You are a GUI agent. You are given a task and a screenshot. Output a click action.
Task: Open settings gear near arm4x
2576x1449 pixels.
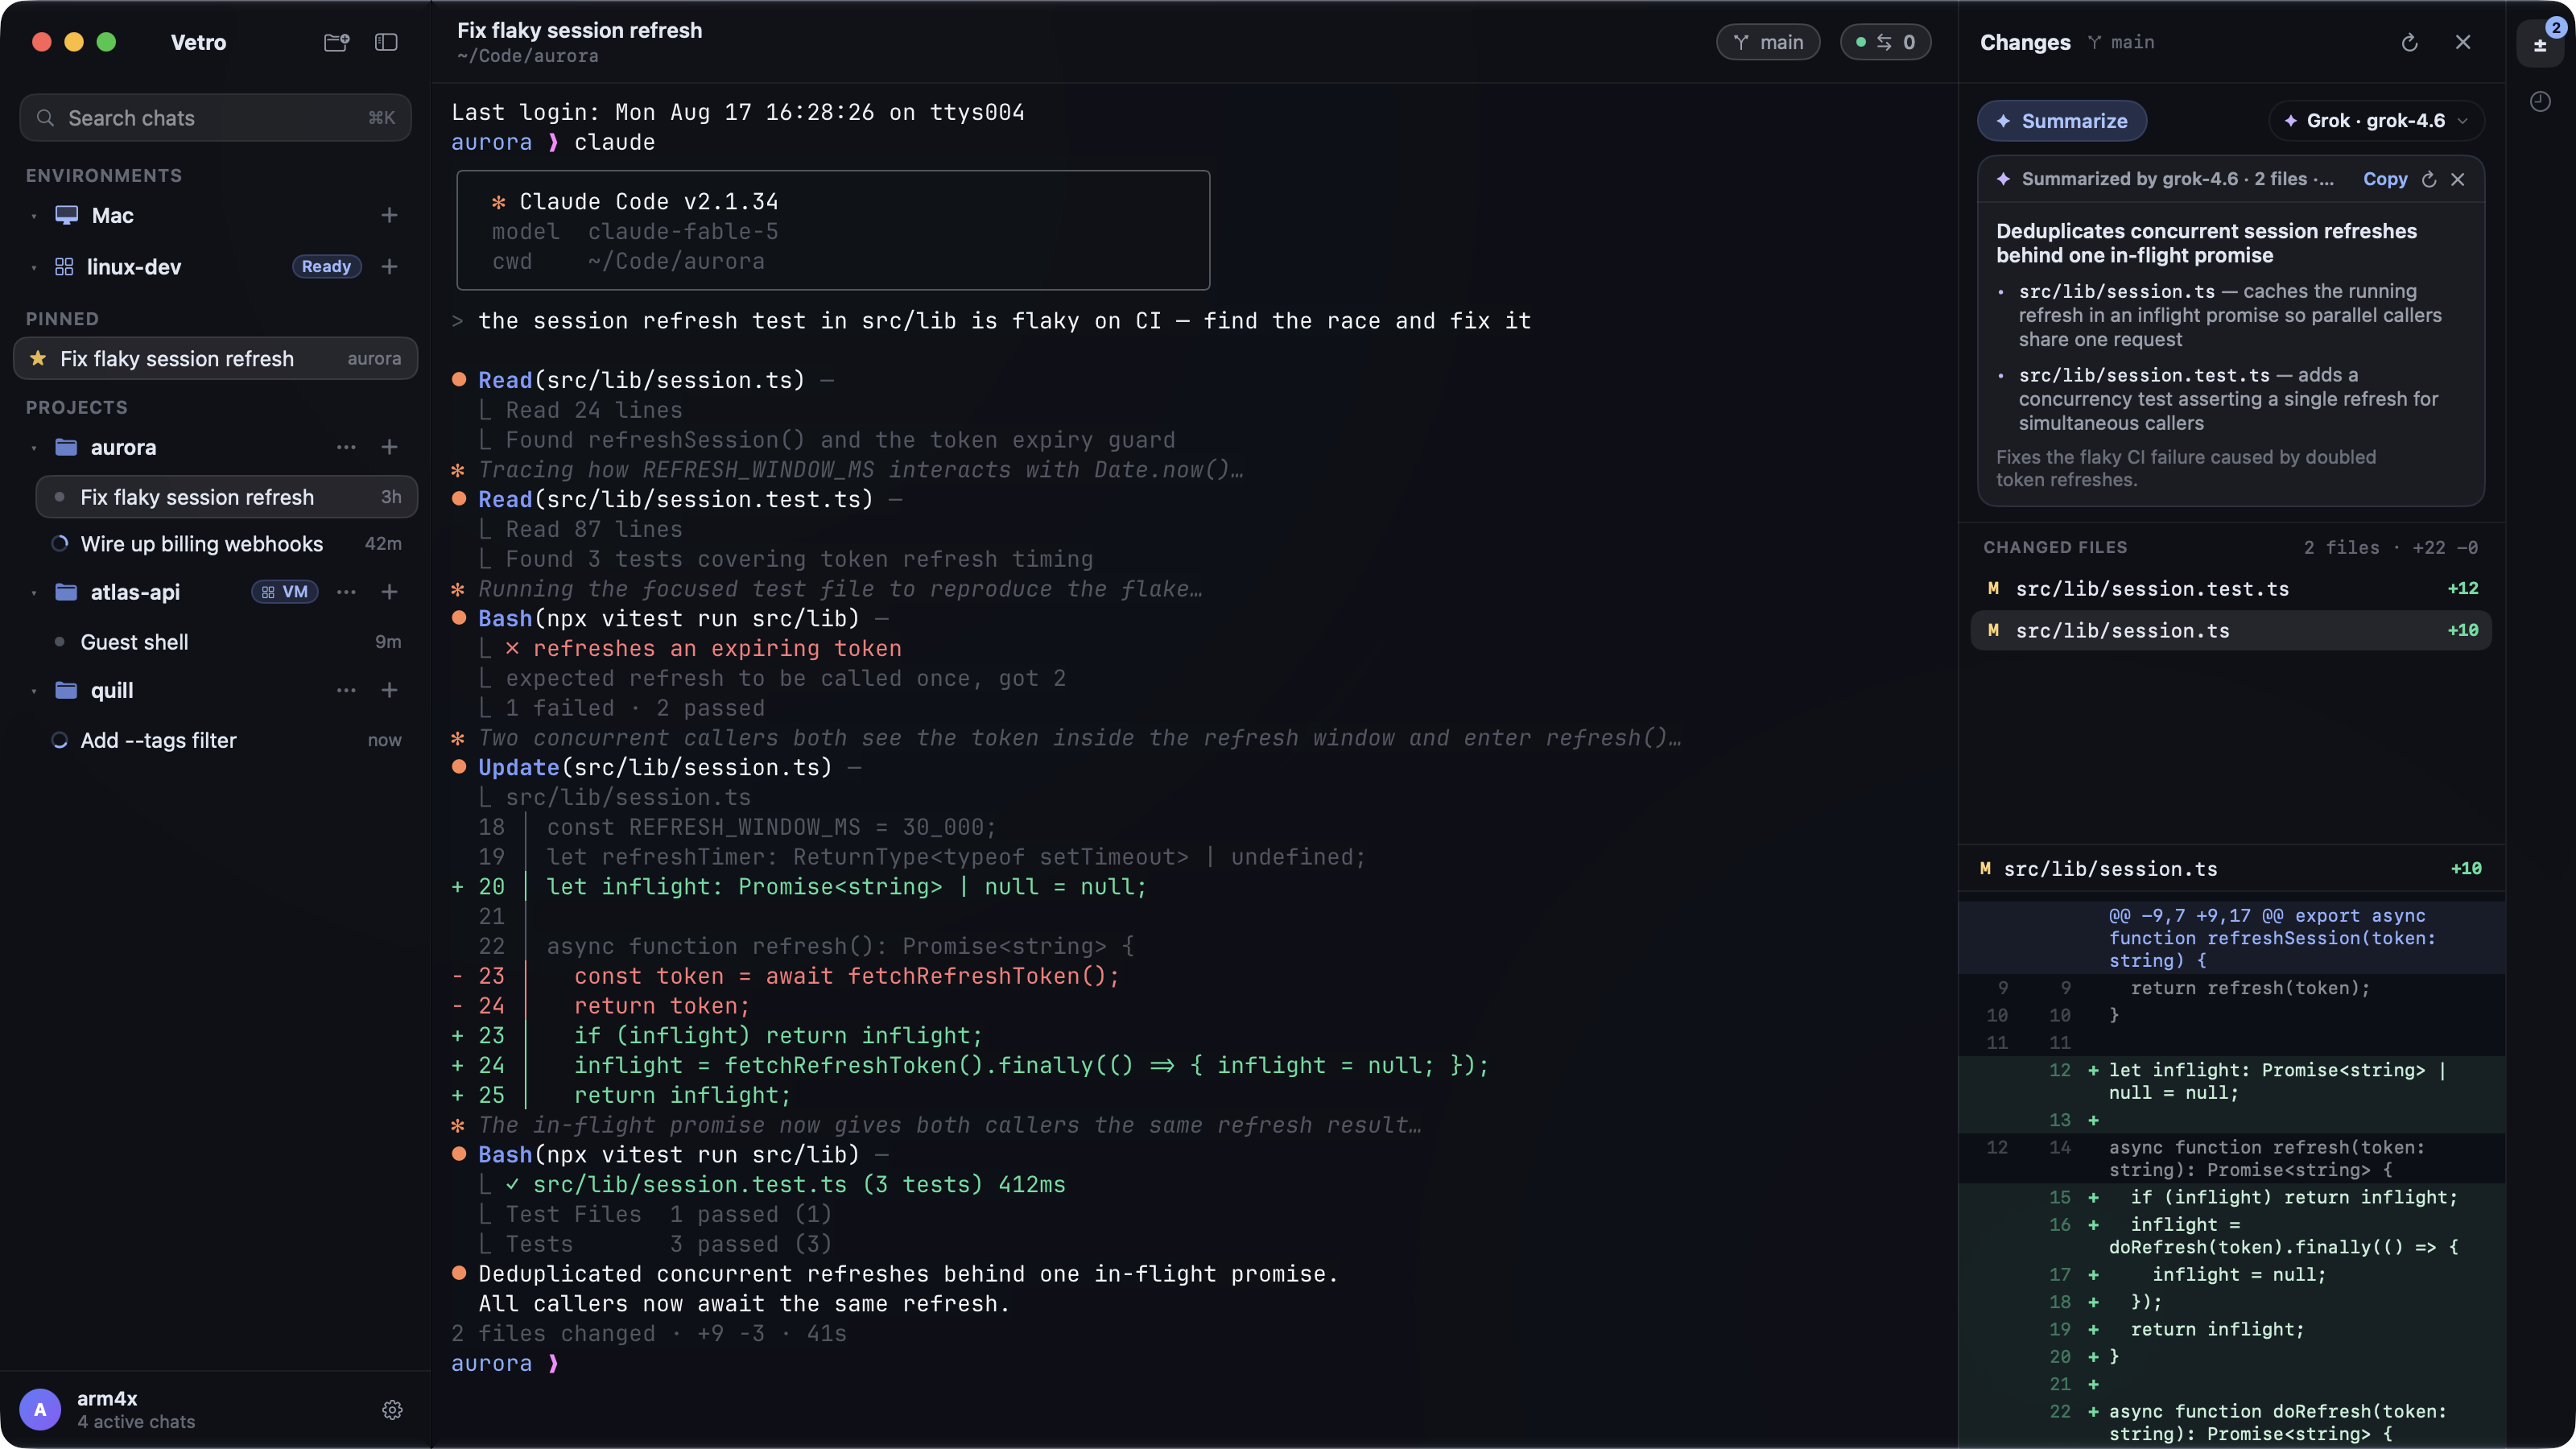(392, 1409)
